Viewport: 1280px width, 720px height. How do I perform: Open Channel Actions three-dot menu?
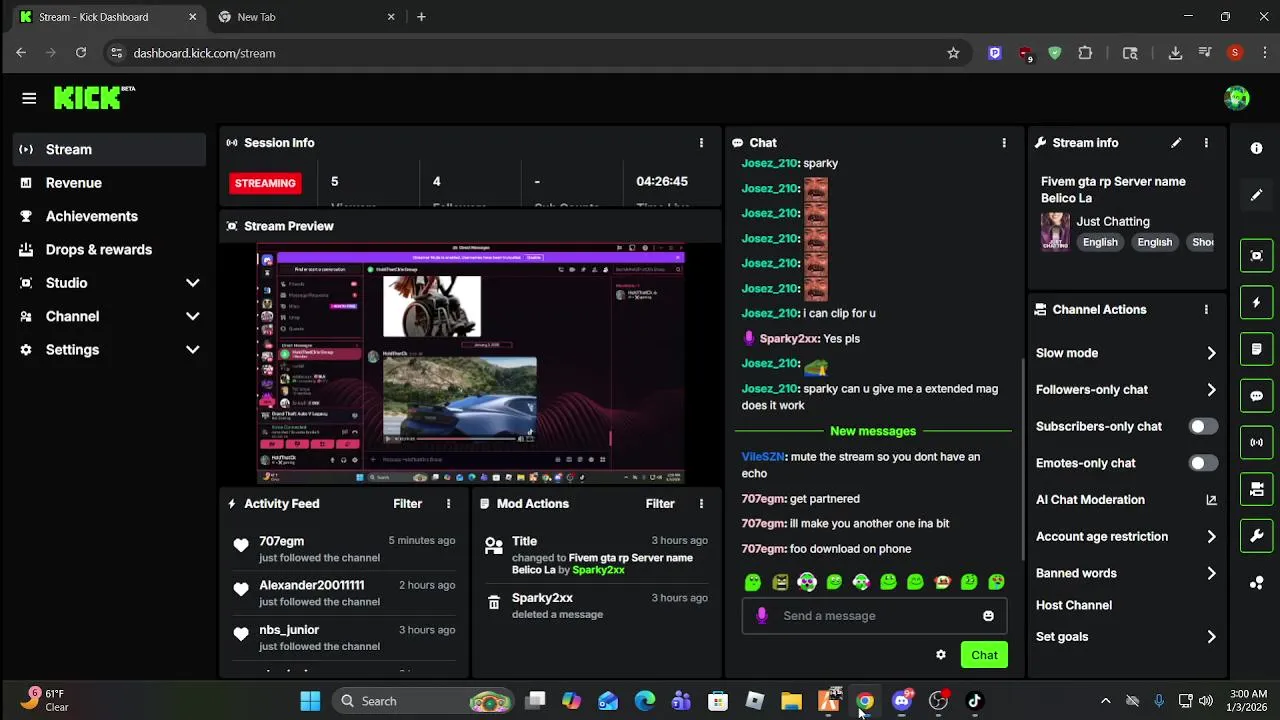[1206, 310]
